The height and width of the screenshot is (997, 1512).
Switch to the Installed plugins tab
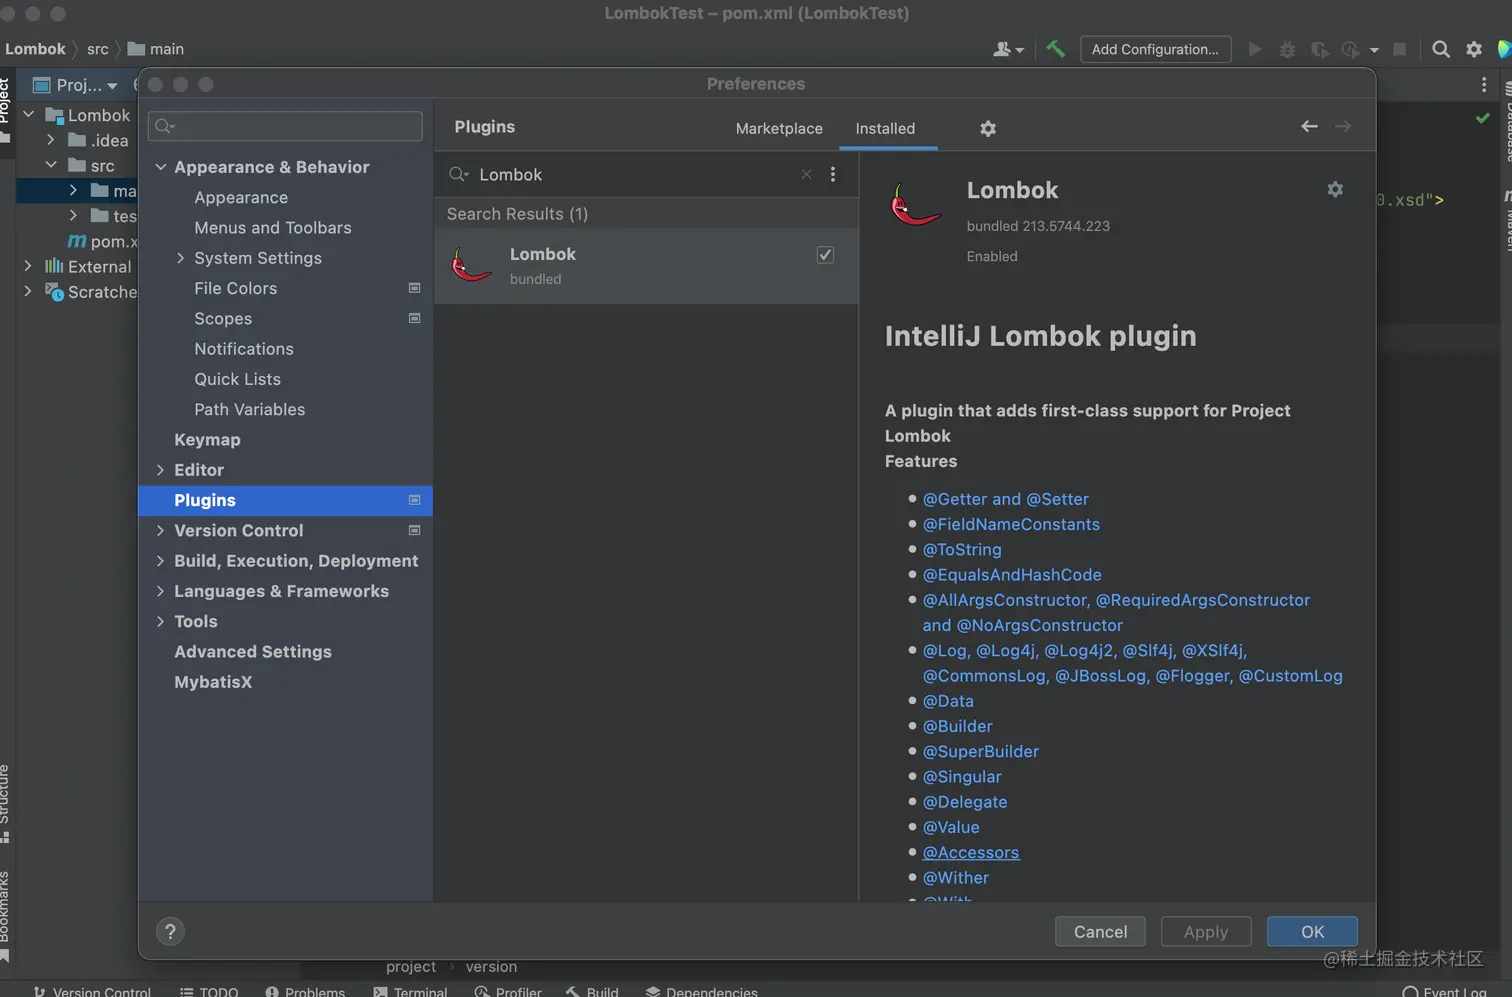(x=885, y=128)
